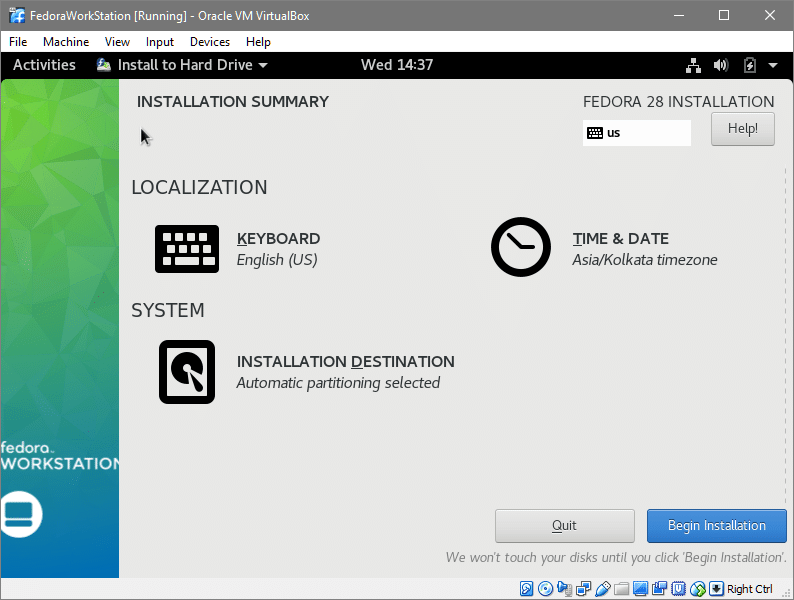Click the us keyboard layout indicator
The width and height of the screenshot is (794, 600).
coord(636,133)
